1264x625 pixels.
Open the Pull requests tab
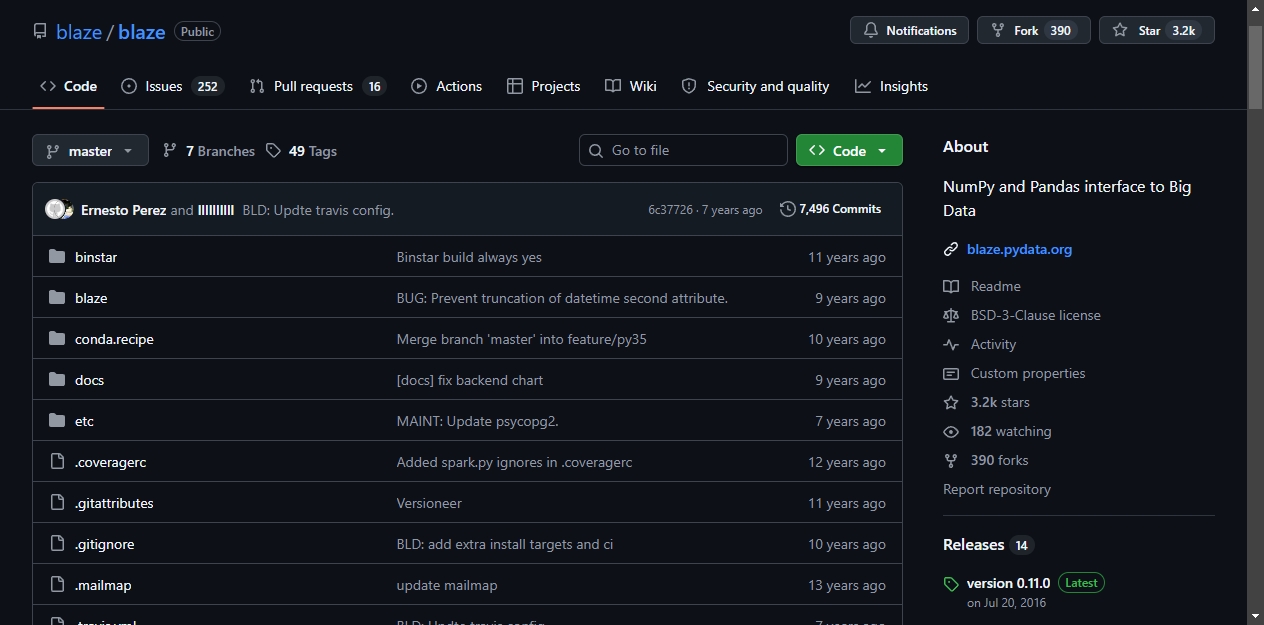pyautogui.click(x=317, y=86)
